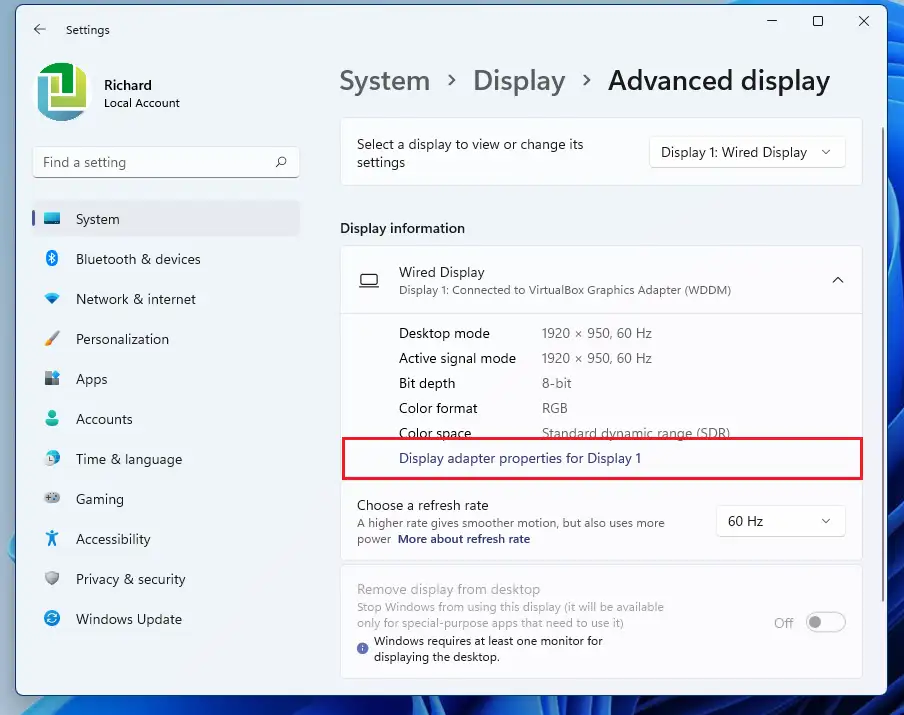The height and width of the screenshot is (715, 904).
Task: Open the 60 Hz refresh rate dropdown
Action: click(x=781, y=521)
